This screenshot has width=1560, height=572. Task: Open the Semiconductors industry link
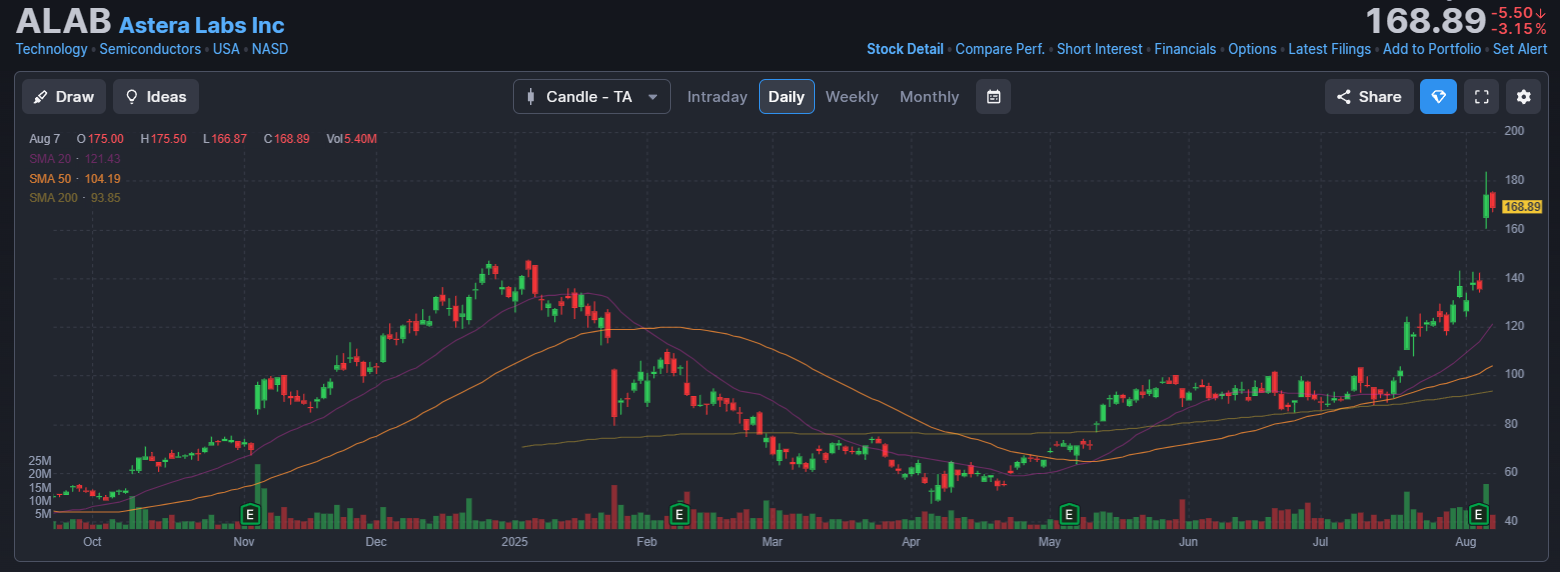point(150,49)
